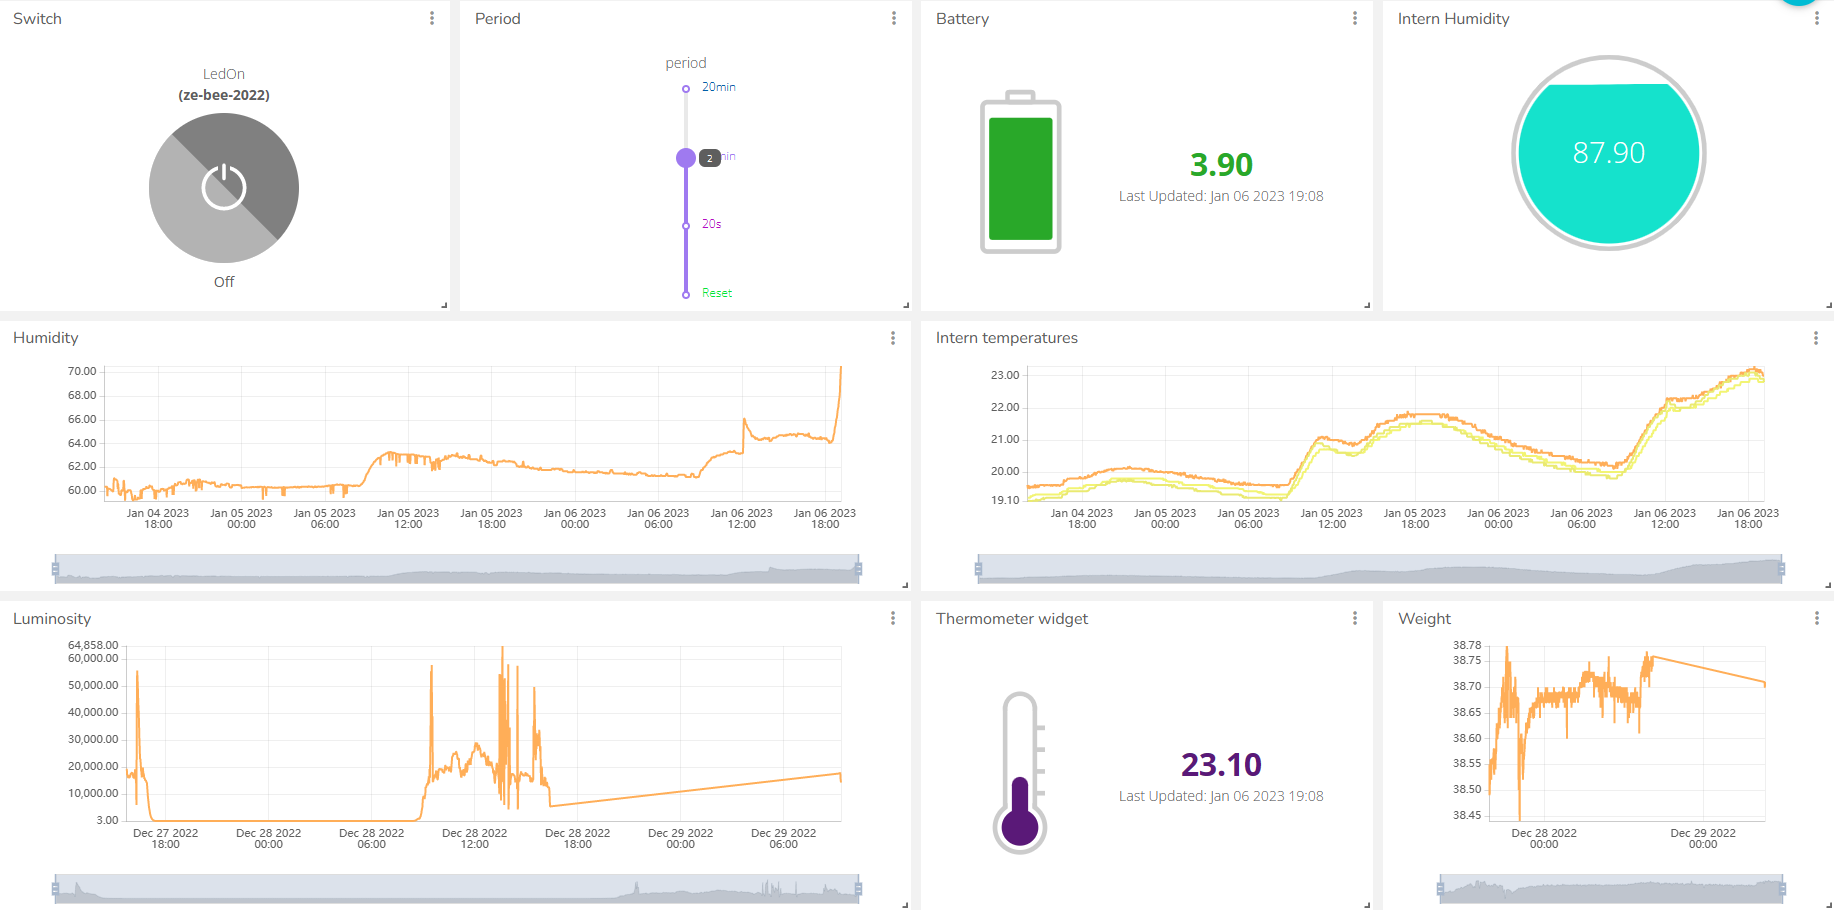The height and width of the screenshot is (910, 1834).
Task: Open the Intern temperatures options menu
Action: 1816,338
